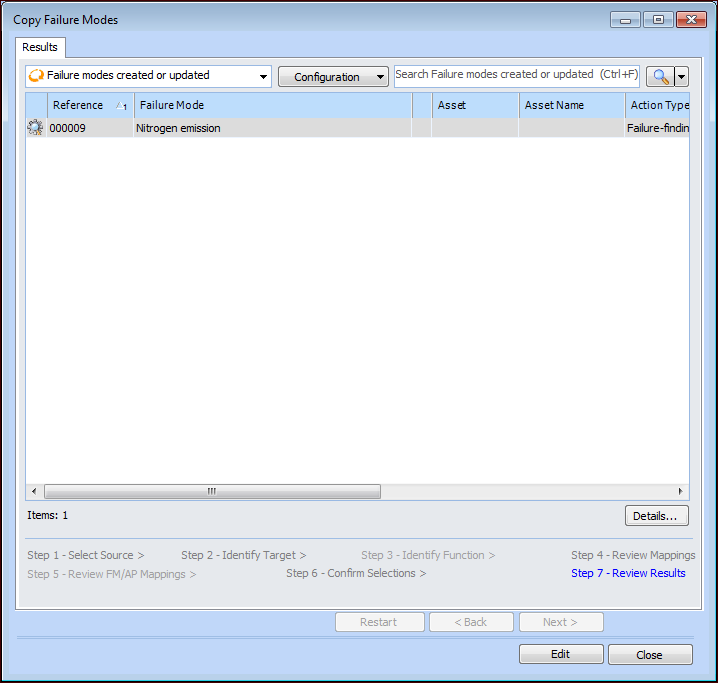Select the '000009' reference cell
Image resolution: width=718 pixels, height=683 pixels.
(x=90, y=128)
